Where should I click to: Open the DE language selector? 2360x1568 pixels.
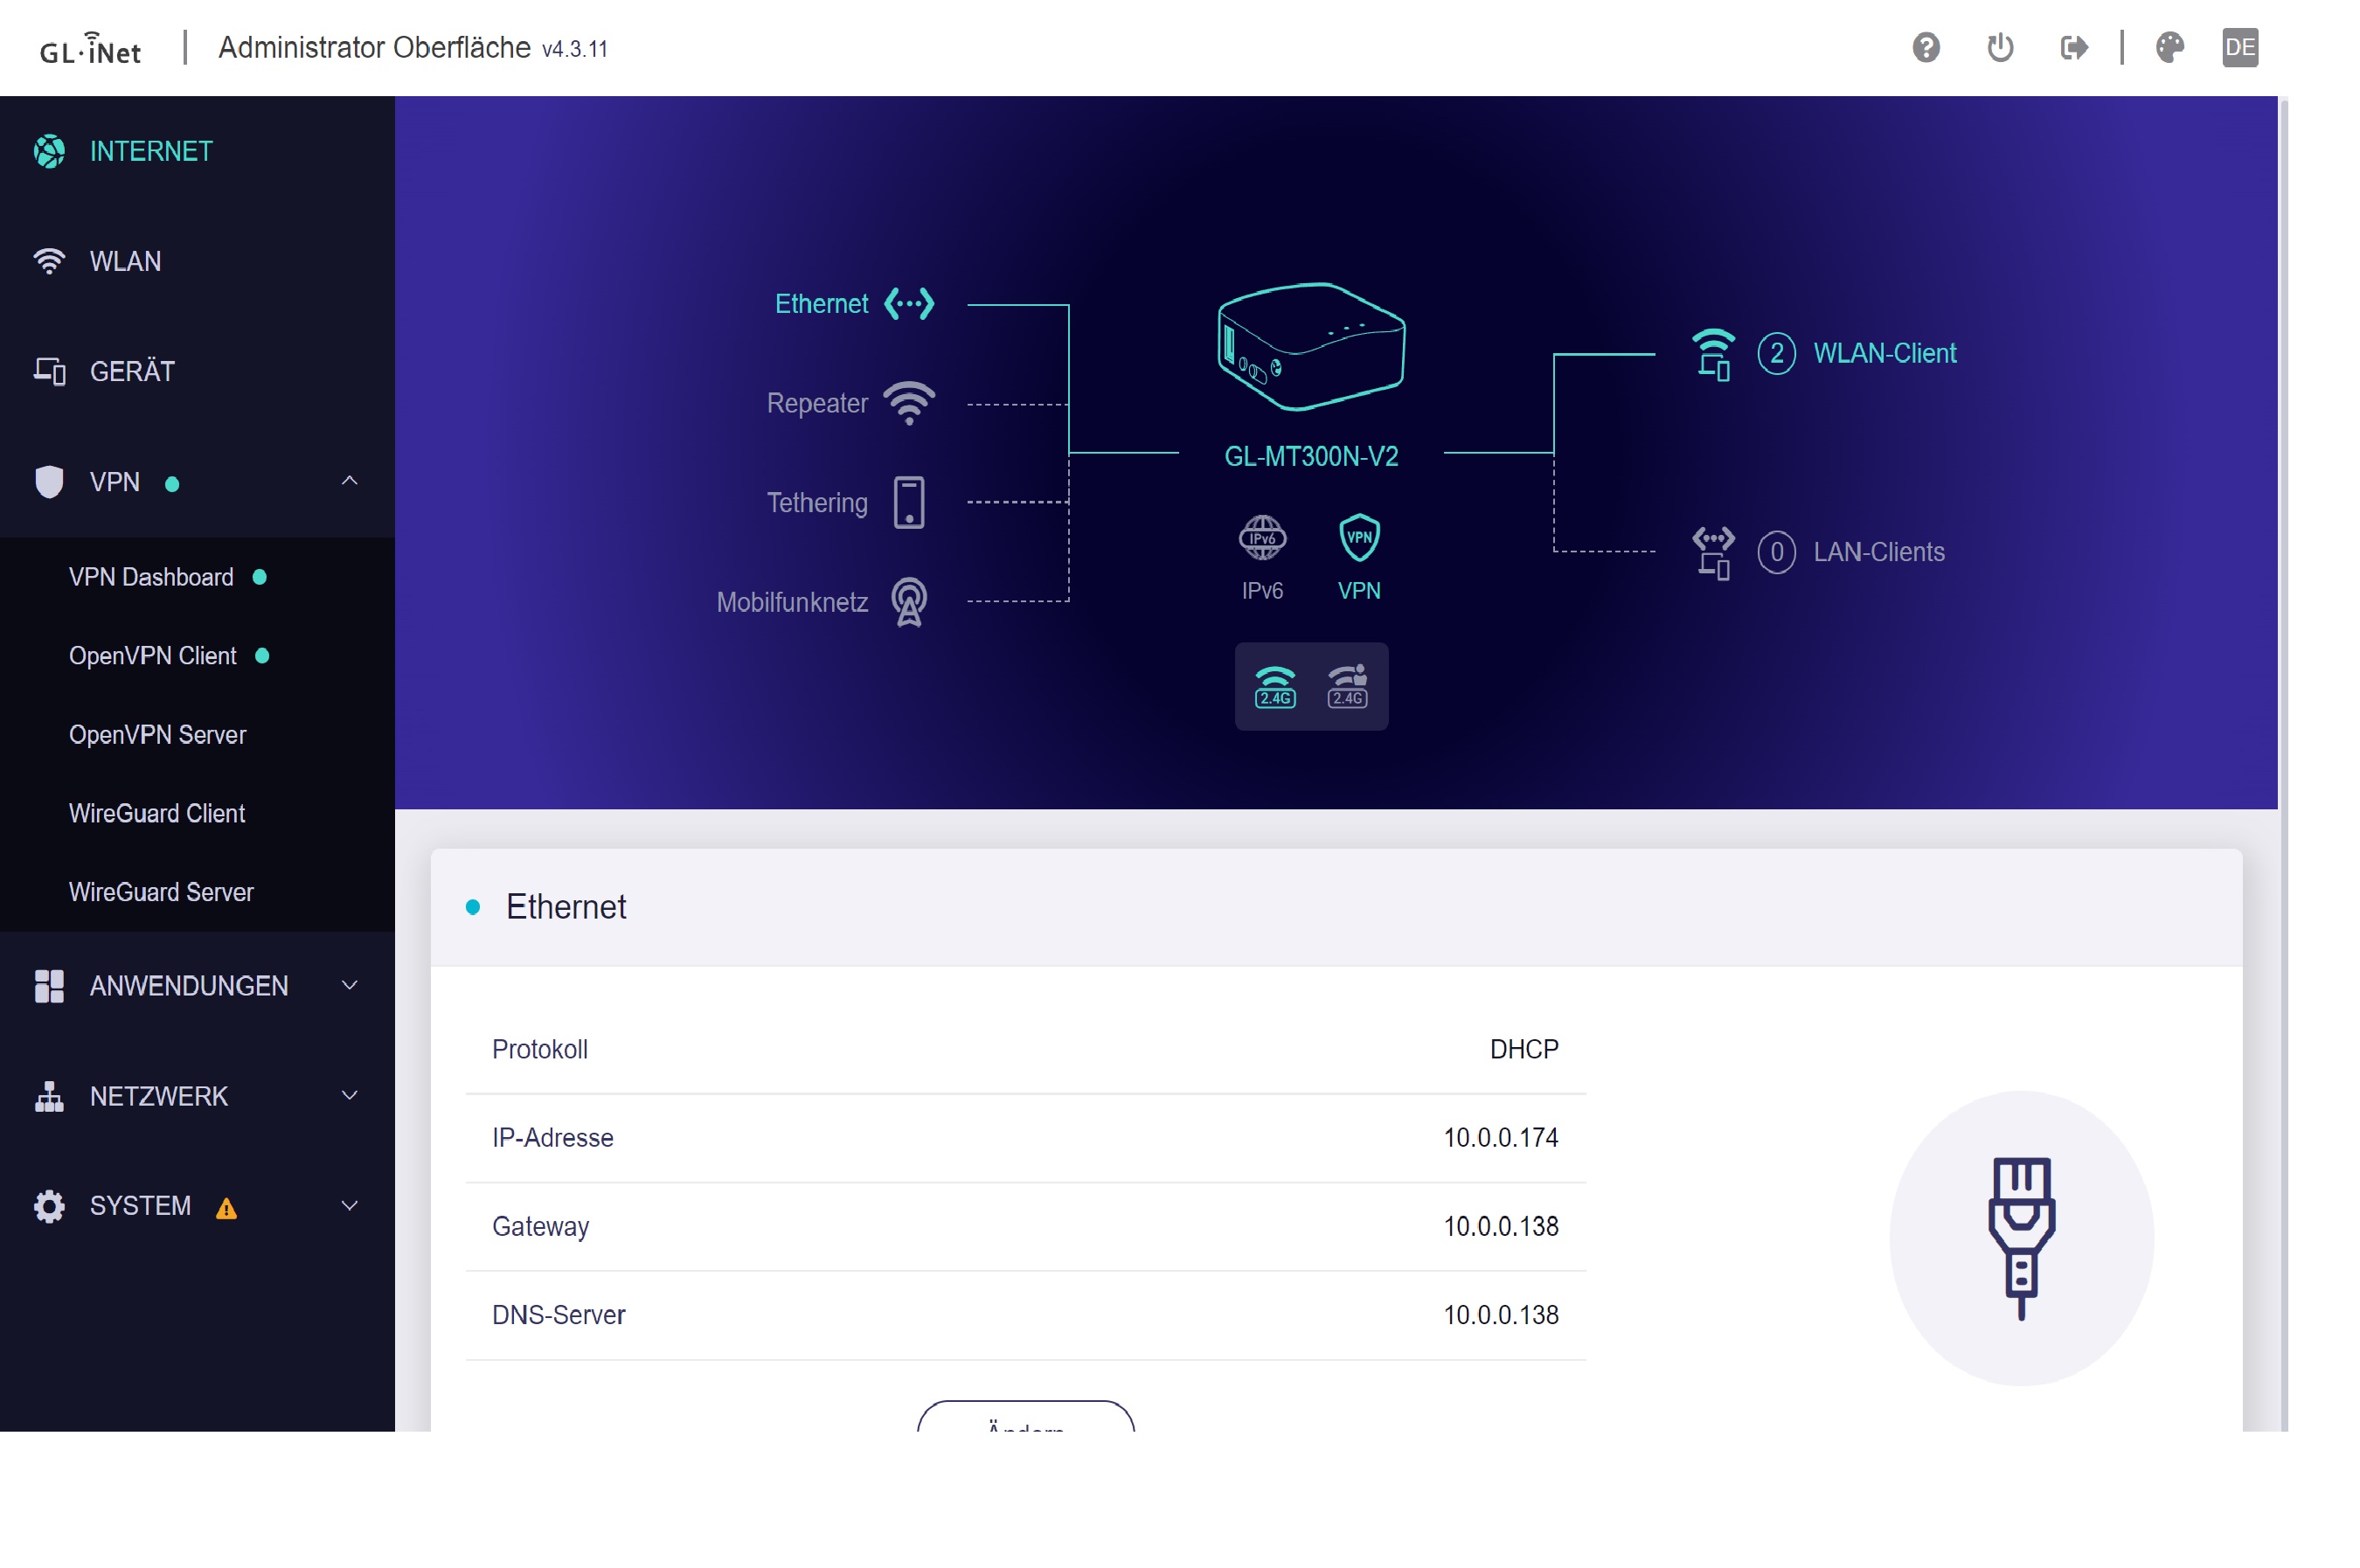pos(2239,47)
